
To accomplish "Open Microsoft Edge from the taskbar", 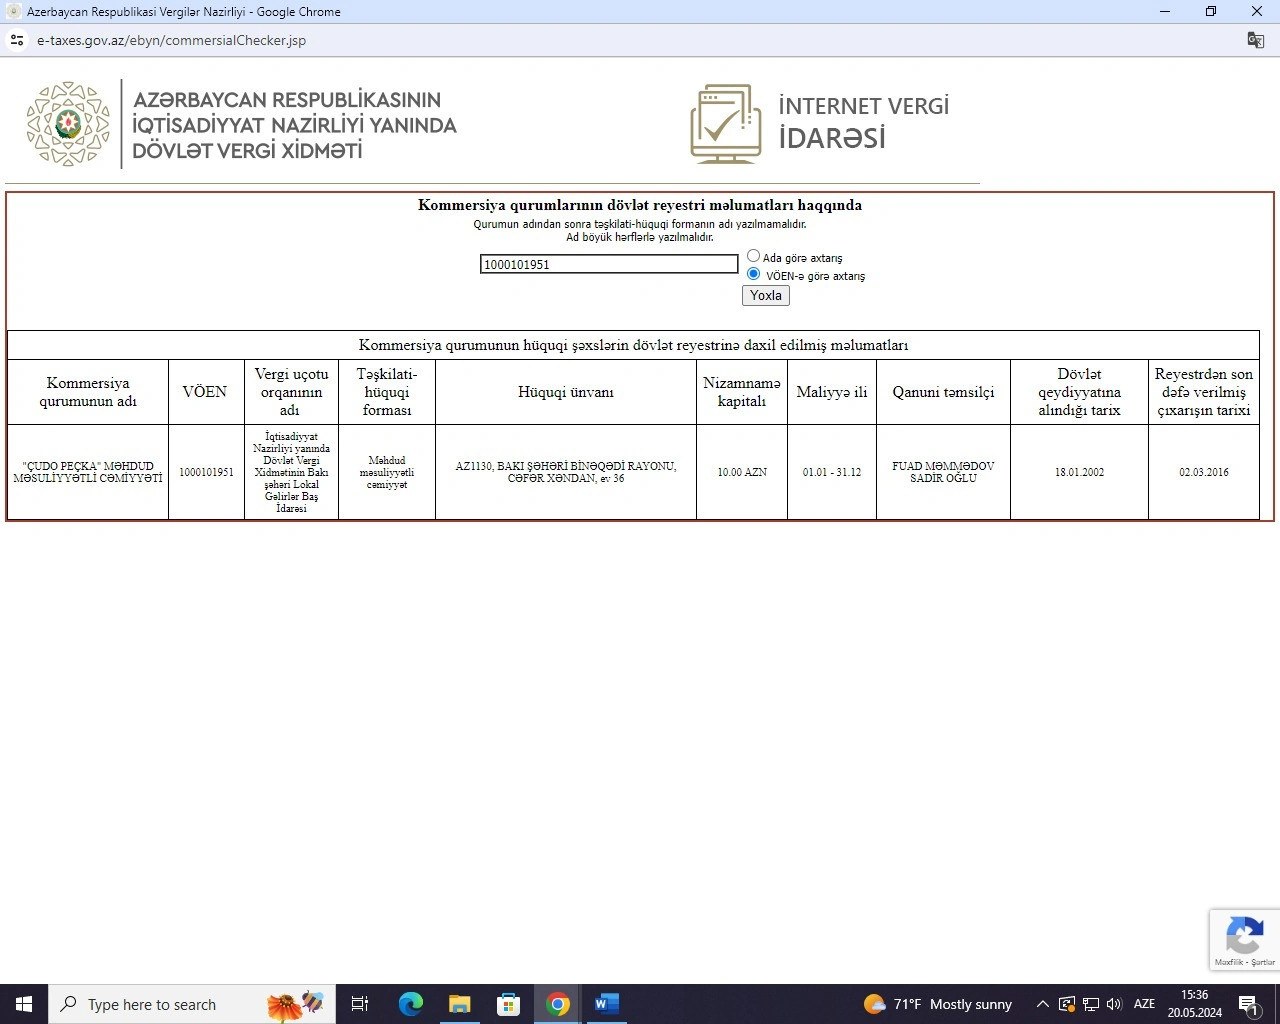I will tap(411, 1004).
